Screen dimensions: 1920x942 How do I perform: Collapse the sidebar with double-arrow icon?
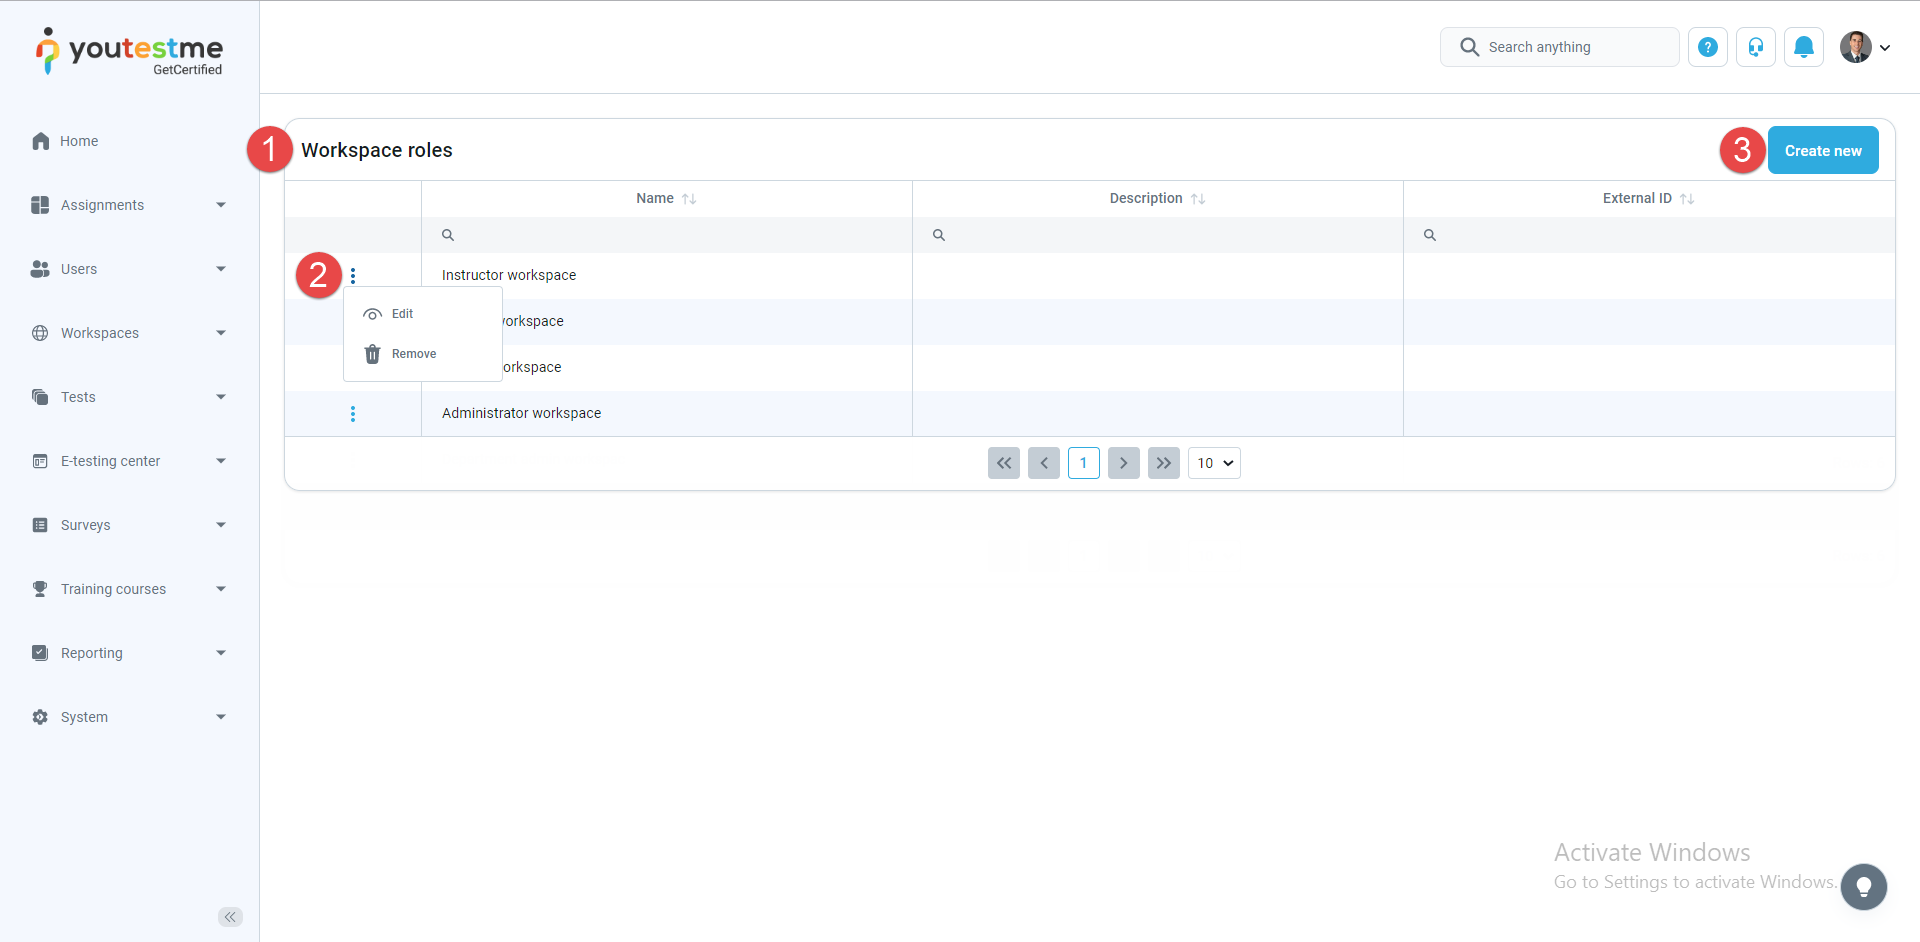tap(230, 917)
